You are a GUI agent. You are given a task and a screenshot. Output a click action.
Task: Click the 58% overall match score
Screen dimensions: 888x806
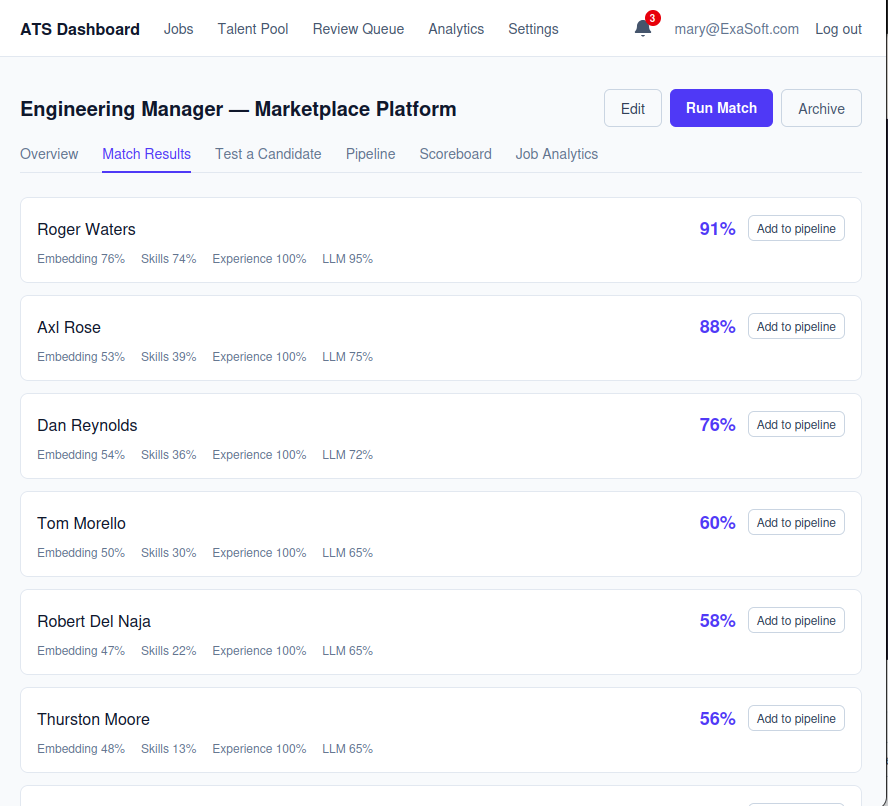(x=717, y=621)
